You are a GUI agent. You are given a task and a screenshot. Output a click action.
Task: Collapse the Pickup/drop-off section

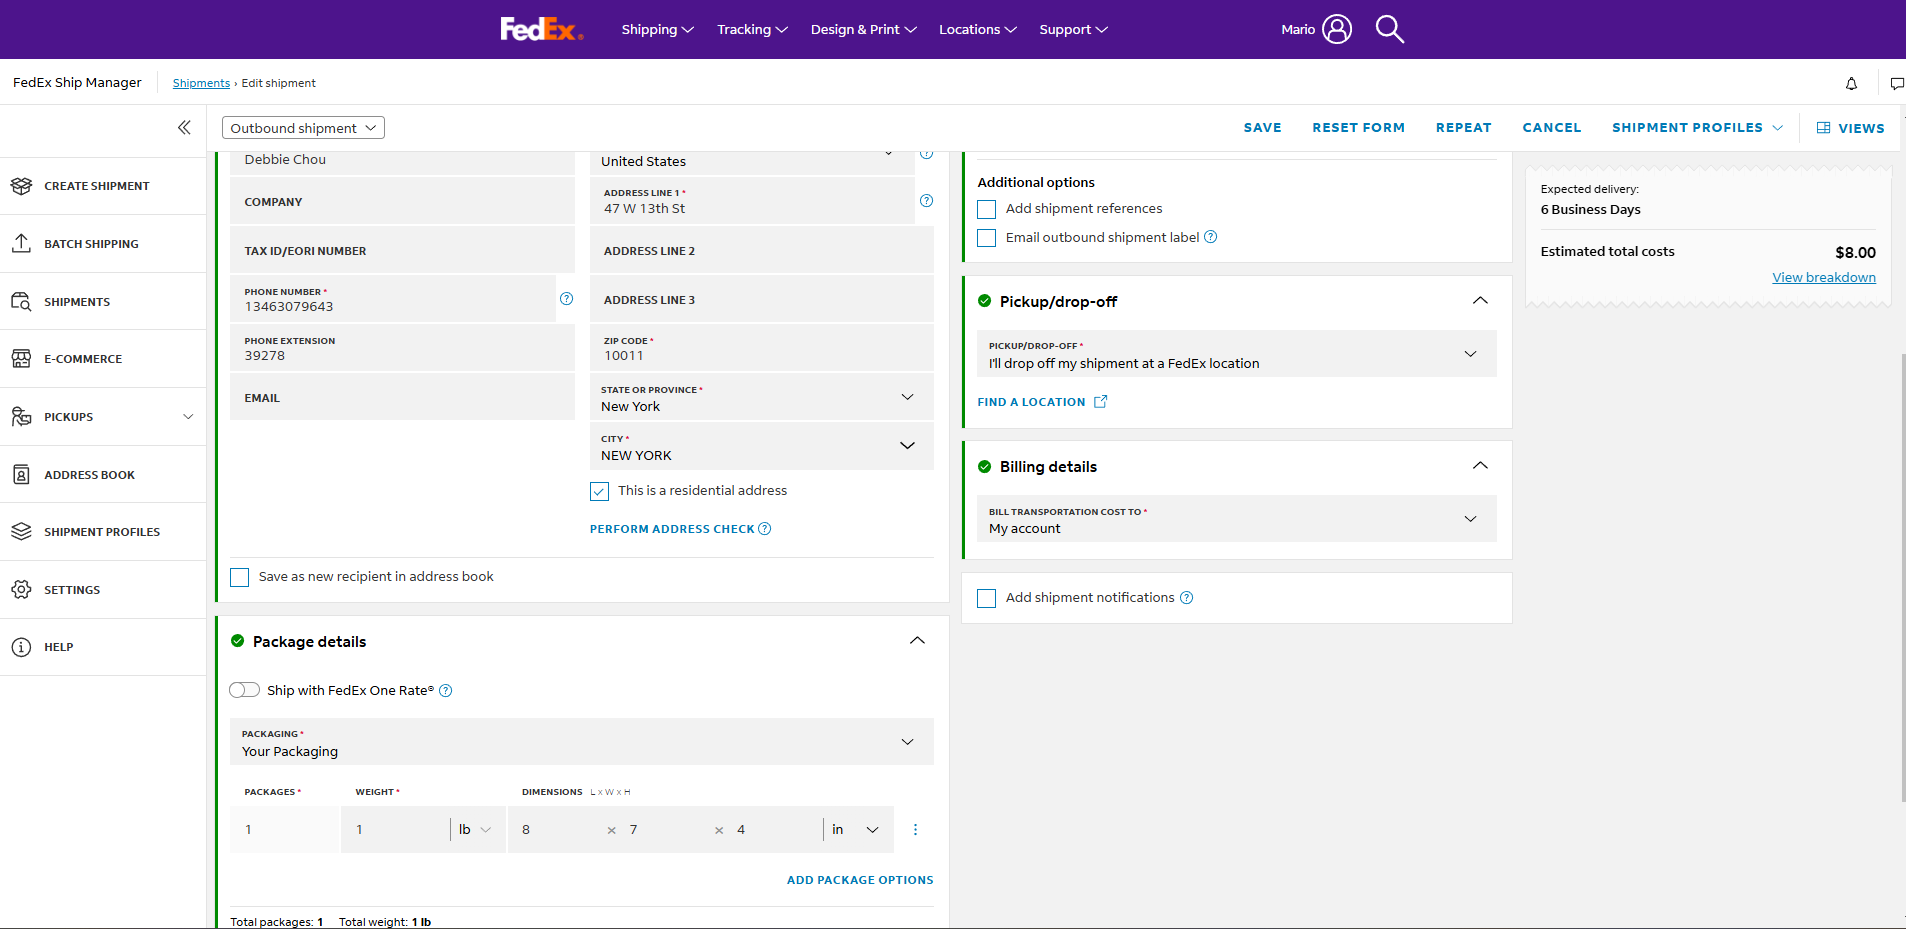tap(1480, 301)
